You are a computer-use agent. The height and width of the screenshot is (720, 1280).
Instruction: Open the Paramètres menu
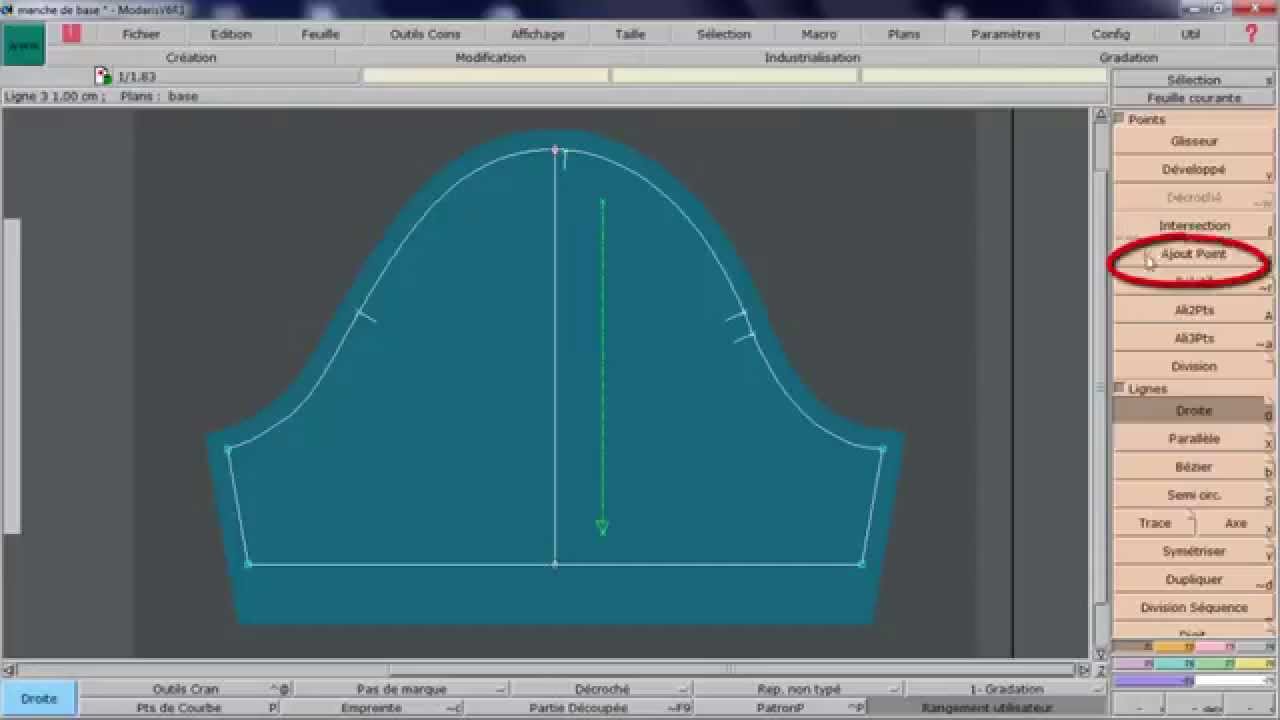tap(1006, 34)
